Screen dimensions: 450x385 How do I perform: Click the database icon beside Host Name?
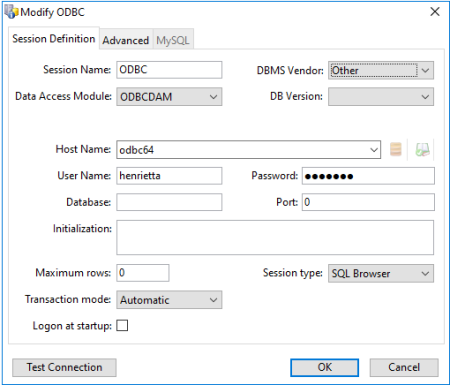tap(396, 149)
